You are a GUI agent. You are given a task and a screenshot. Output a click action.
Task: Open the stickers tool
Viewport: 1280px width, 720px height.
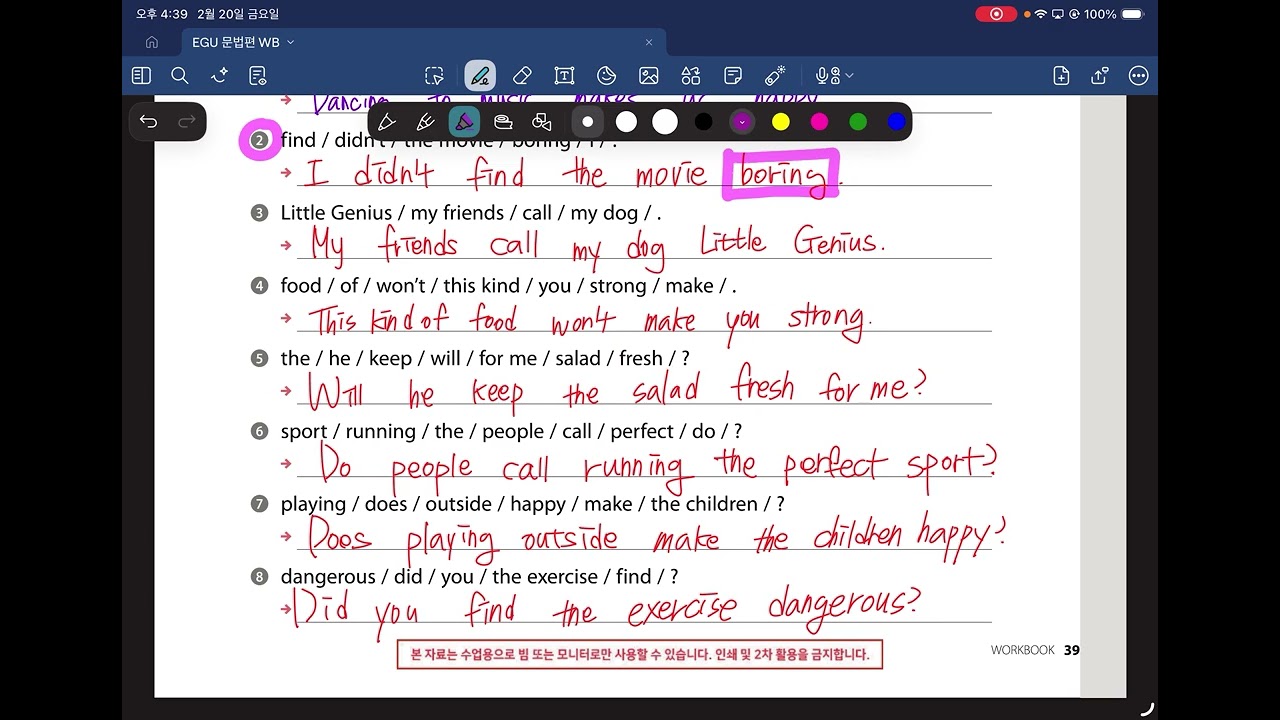606,76
